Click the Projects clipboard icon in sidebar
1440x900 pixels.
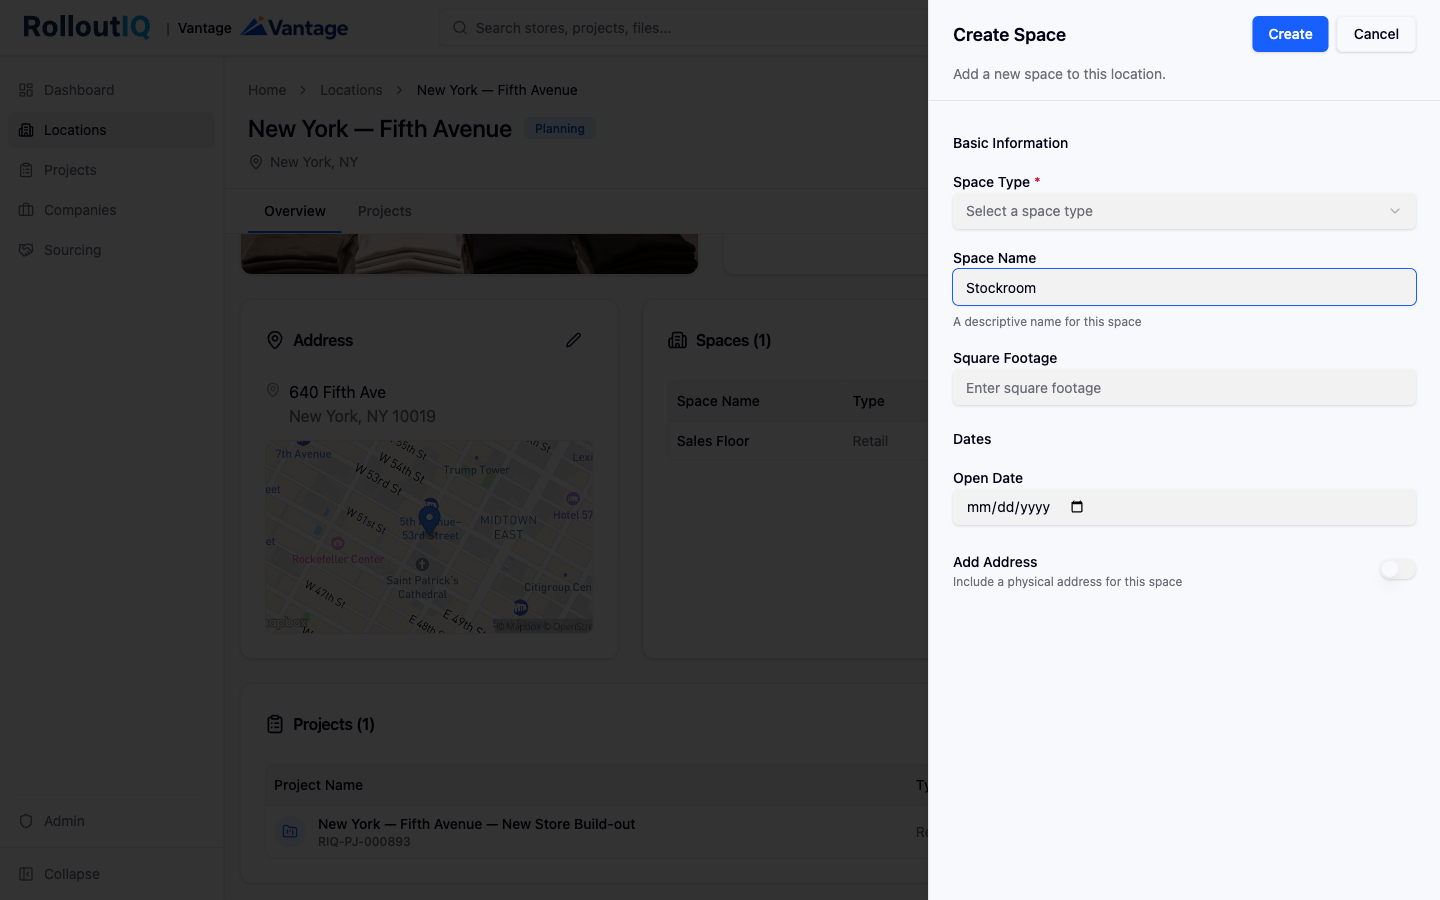[x=26, y=170]
